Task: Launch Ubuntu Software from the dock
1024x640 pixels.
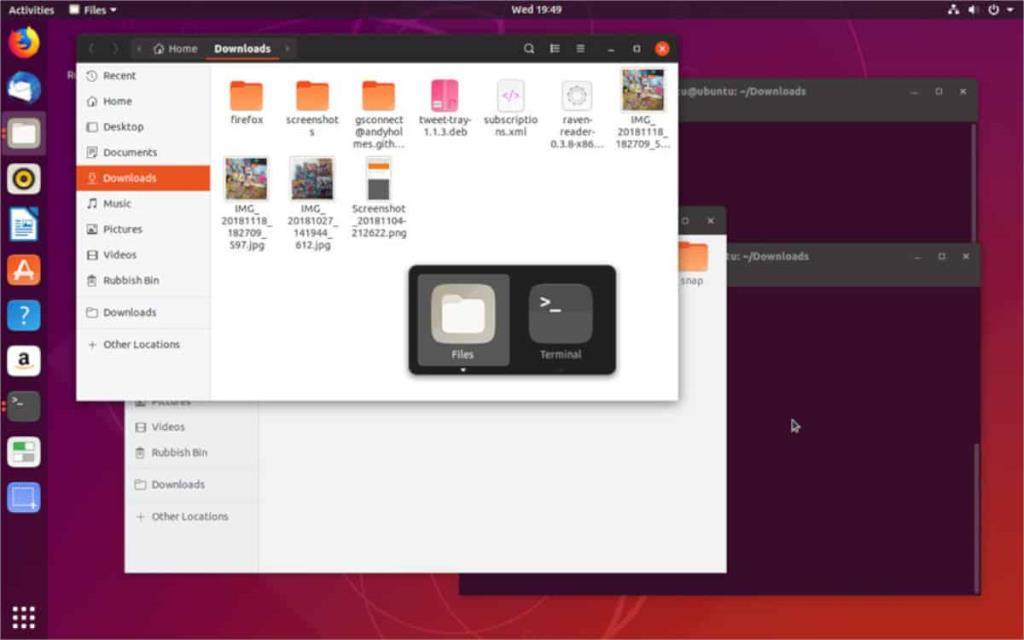Action: tap(24, 269)
